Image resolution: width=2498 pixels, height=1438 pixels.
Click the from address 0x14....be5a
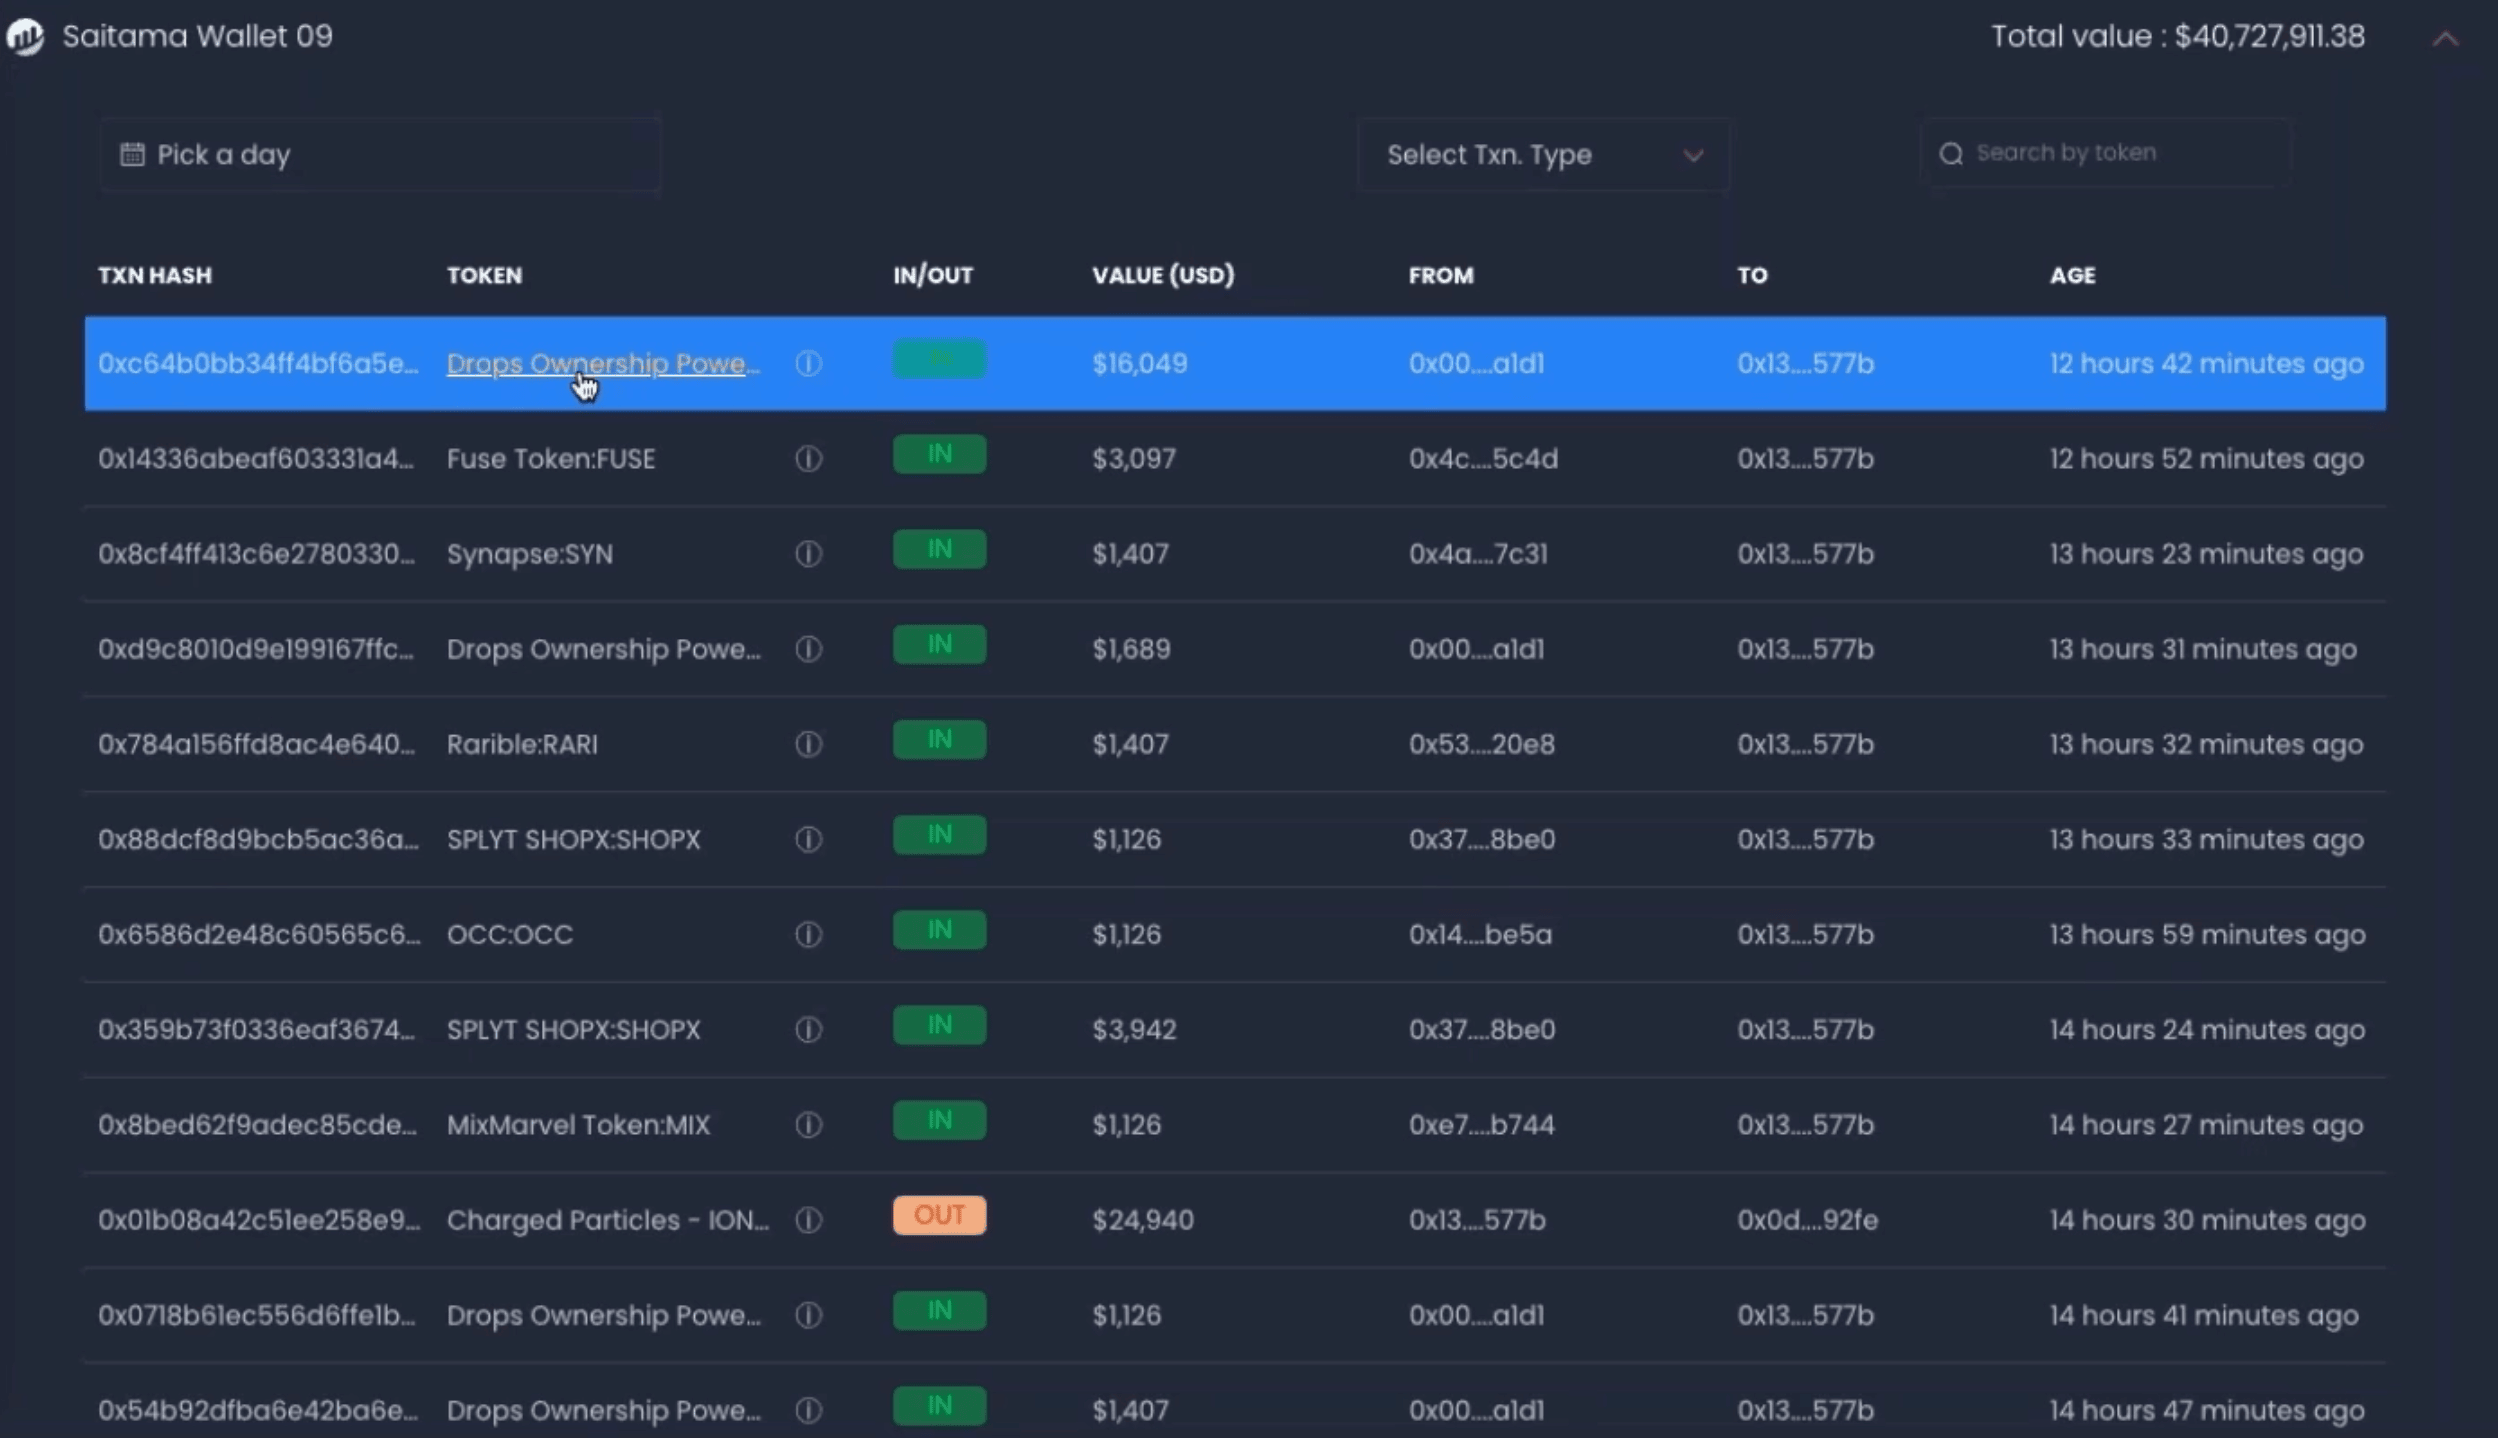tap(1480, 934)
